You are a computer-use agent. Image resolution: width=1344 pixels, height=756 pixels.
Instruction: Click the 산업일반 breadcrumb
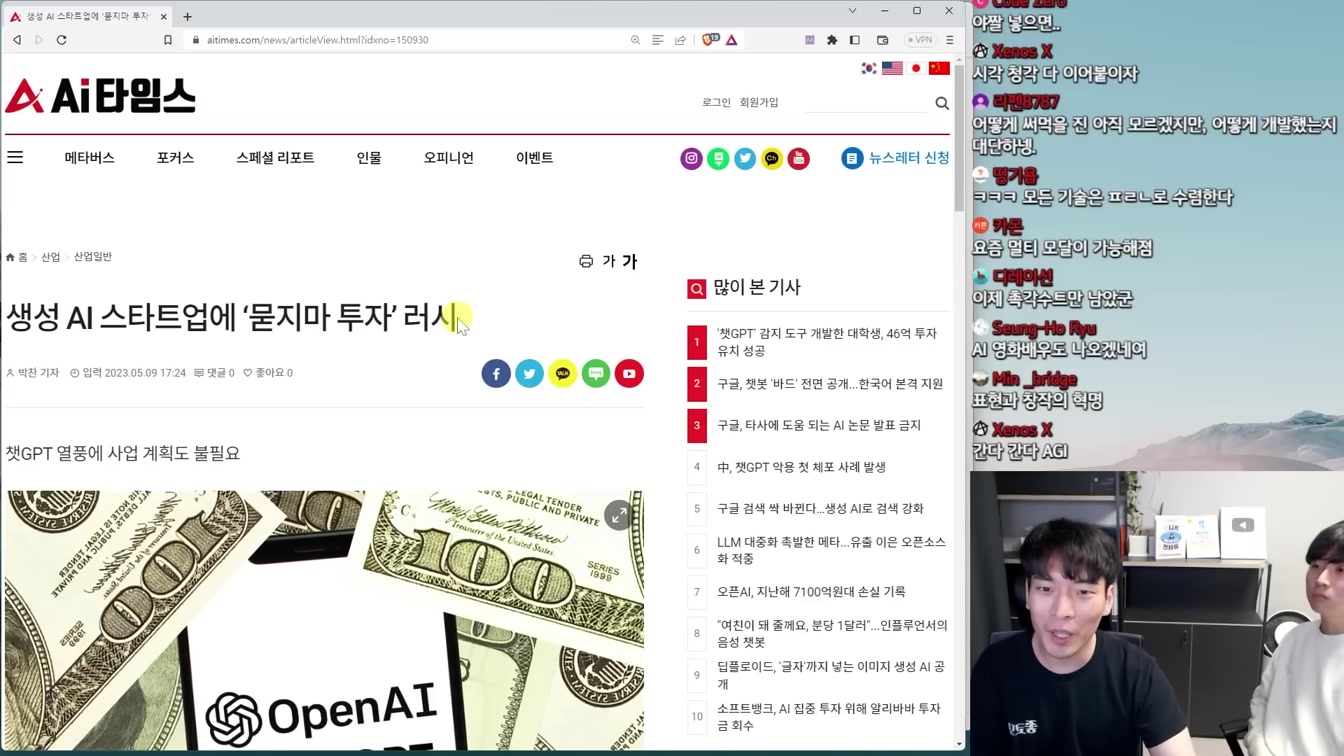point(93,257)
